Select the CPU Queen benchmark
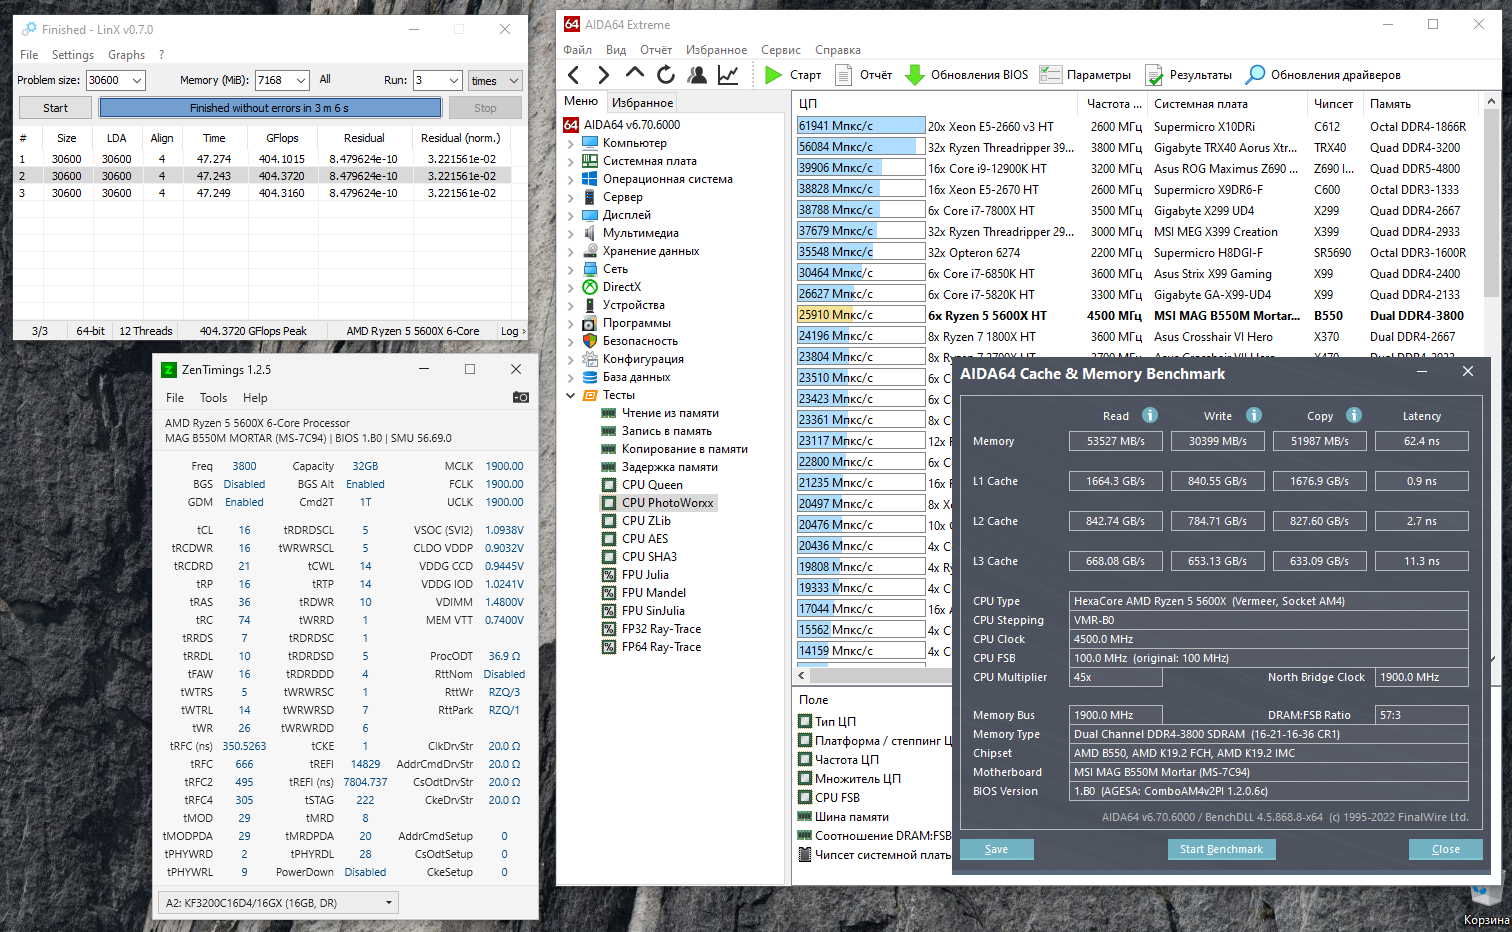 [x=652, y=485]
